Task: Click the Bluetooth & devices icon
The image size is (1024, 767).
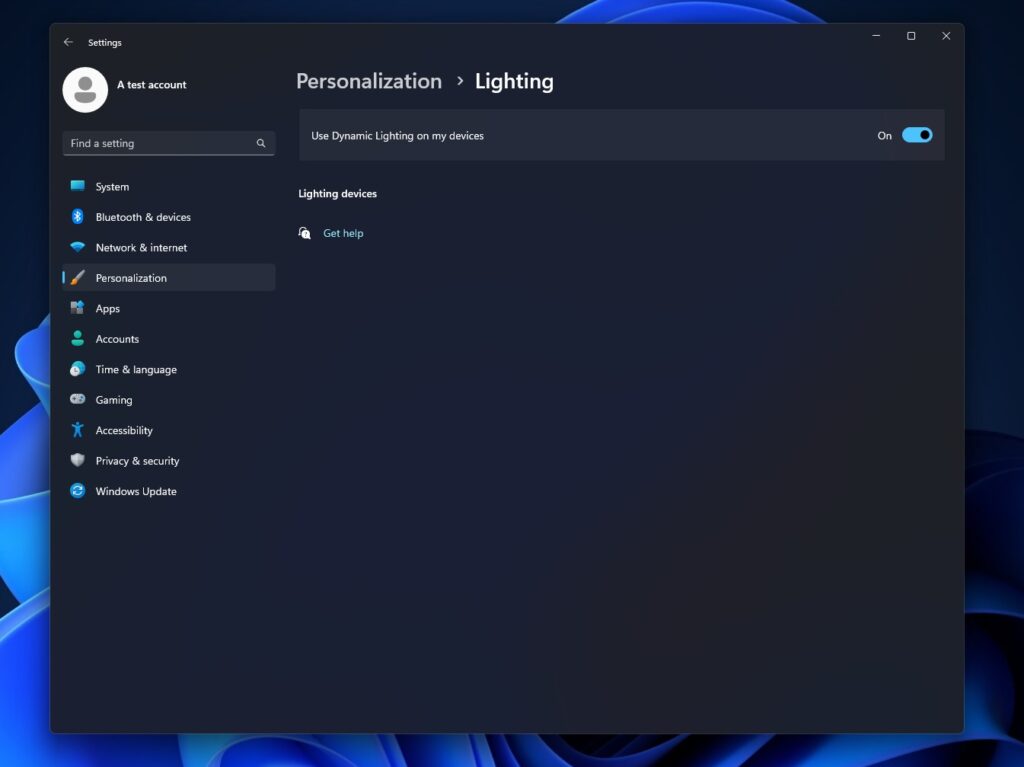Action: coord(78,216)
